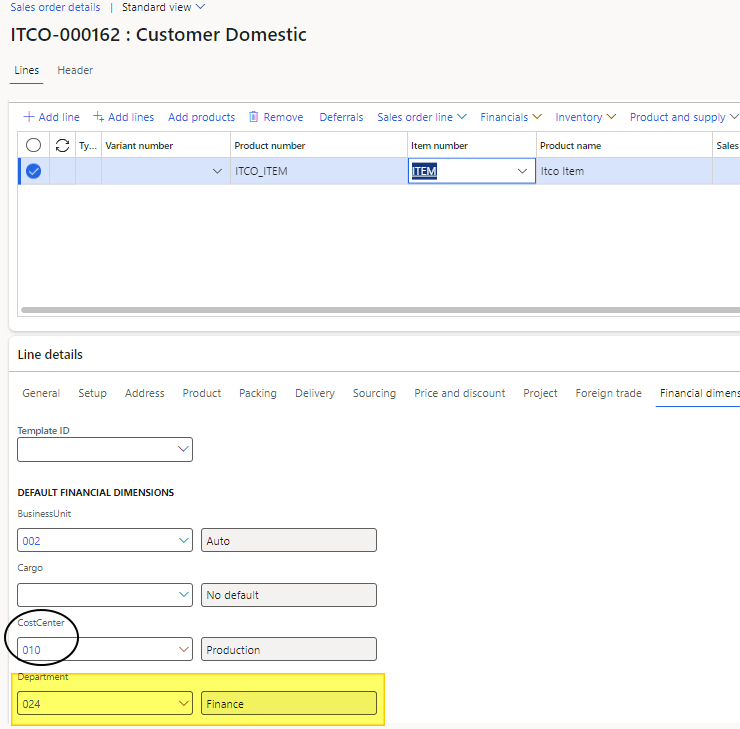This screenshot has width=740, height=729.
Task: Expand the BusinessUnit dropdown
Action: click(183, 540)
